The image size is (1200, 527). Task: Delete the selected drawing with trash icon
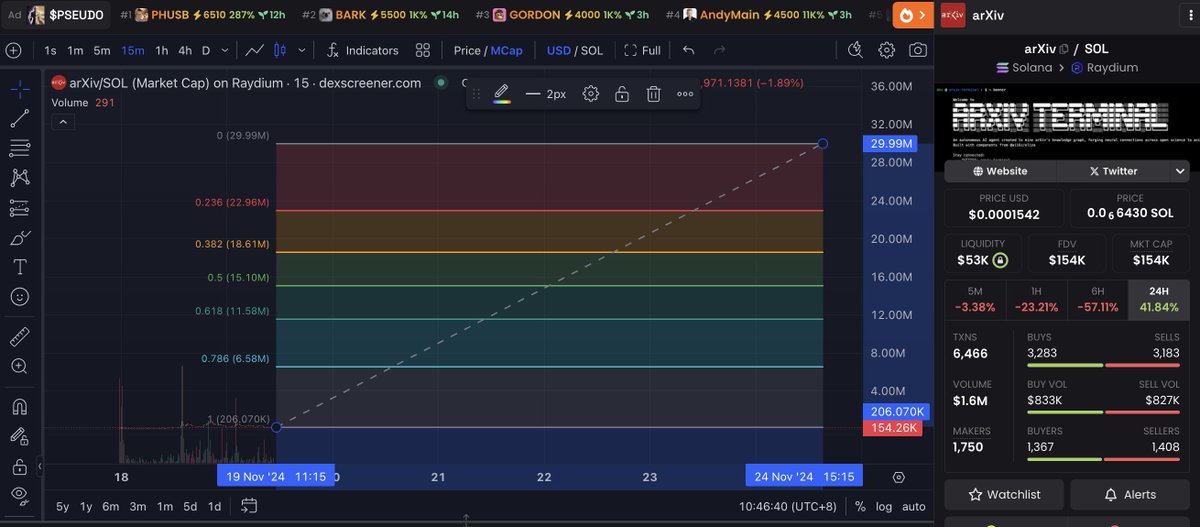(x=653, y=94)
